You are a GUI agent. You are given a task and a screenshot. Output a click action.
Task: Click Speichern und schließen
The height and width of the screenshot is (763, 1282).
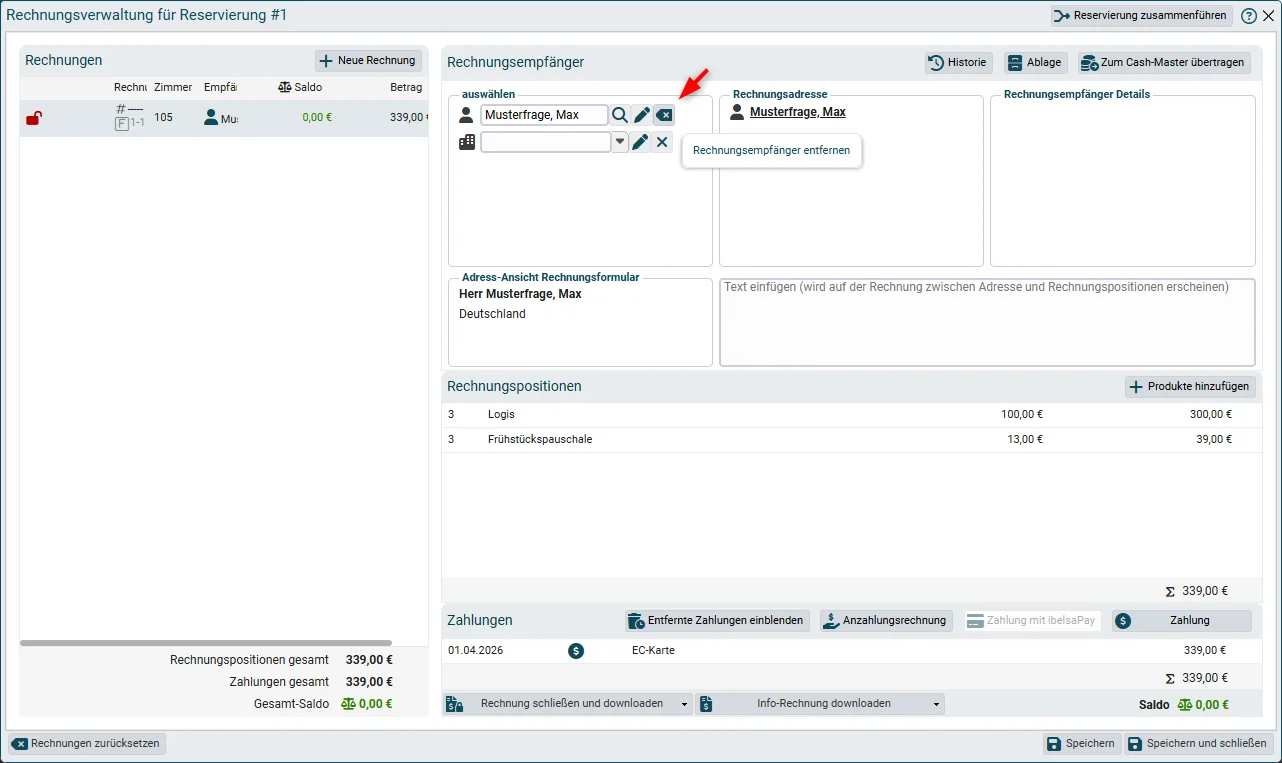click(x=1199, y=744)
